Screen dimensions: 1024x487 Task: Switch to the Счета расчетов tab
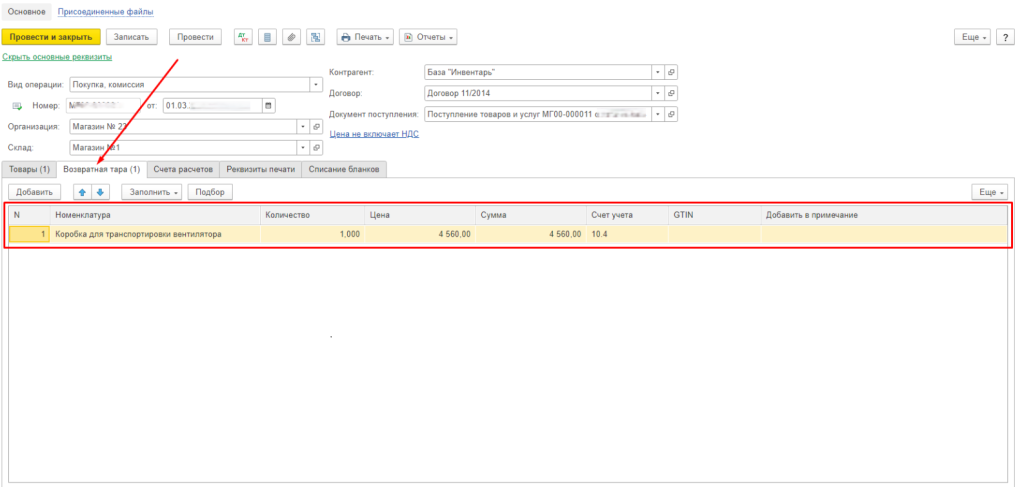(184, 169)
